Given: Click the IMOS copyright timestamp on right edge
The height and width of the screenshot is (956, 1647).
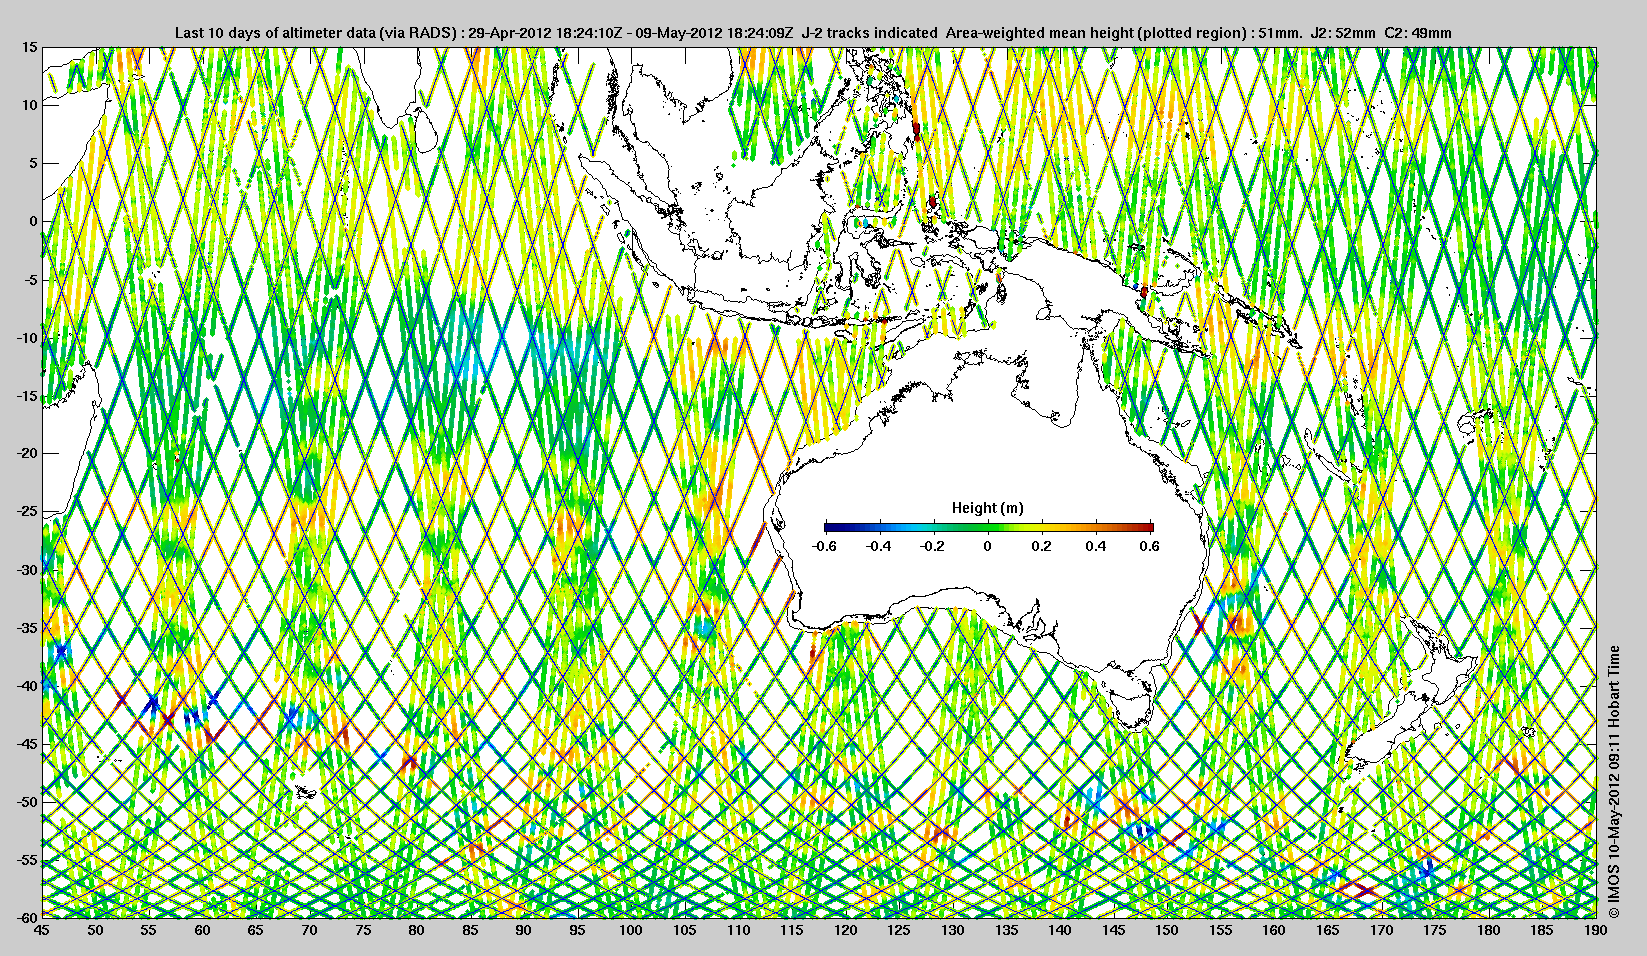Looking at the screenshot, I should click(1613, 782).
